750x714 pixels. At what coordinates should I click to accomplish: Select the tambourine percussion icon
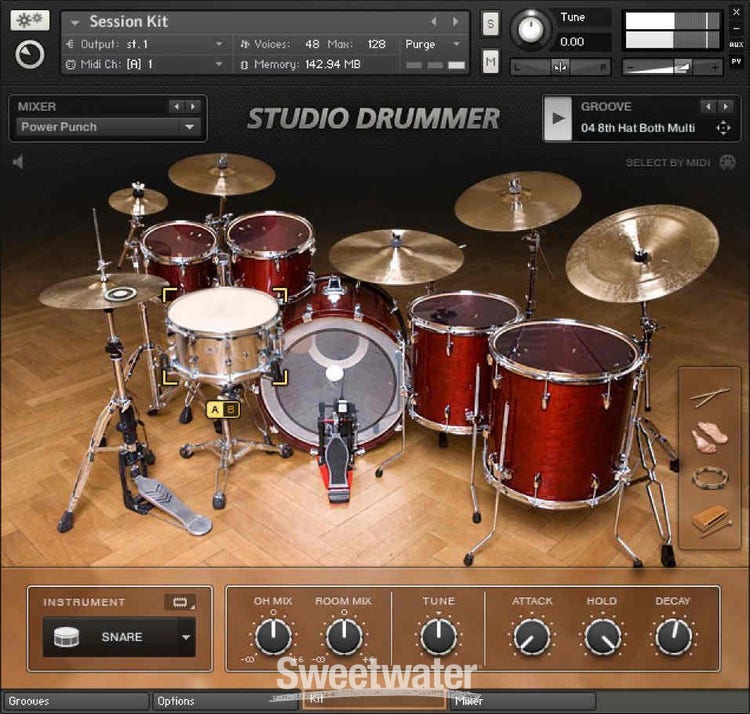[710, 478]
